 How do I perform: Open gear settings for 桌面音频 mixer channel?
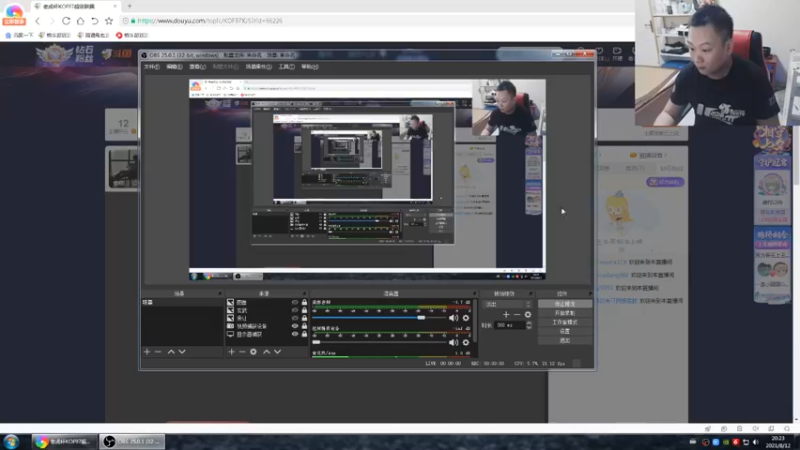coord(466,318)
